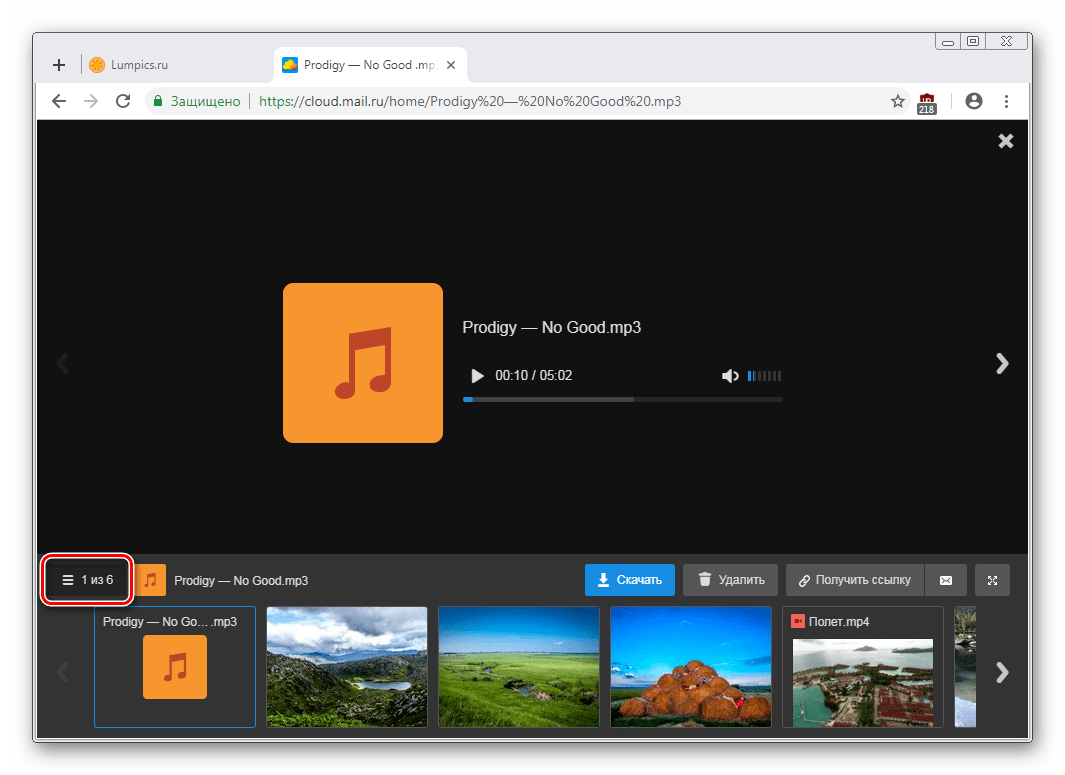Click the blue Скачать download button
Screen dimensions: 1065x775
(x=629, y=580)
